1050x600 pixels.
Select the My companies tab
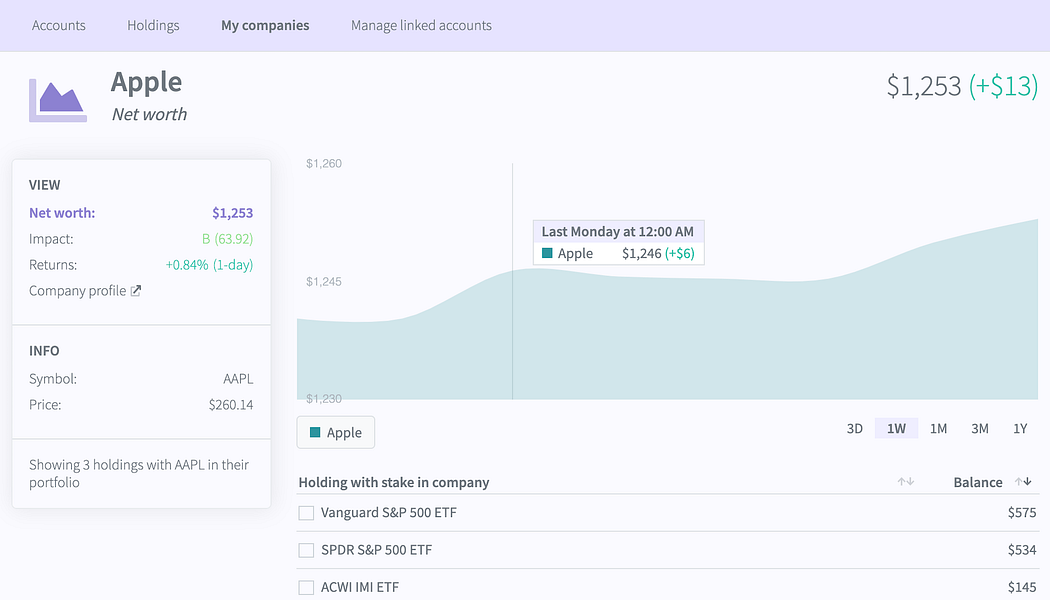pos(265,25)
